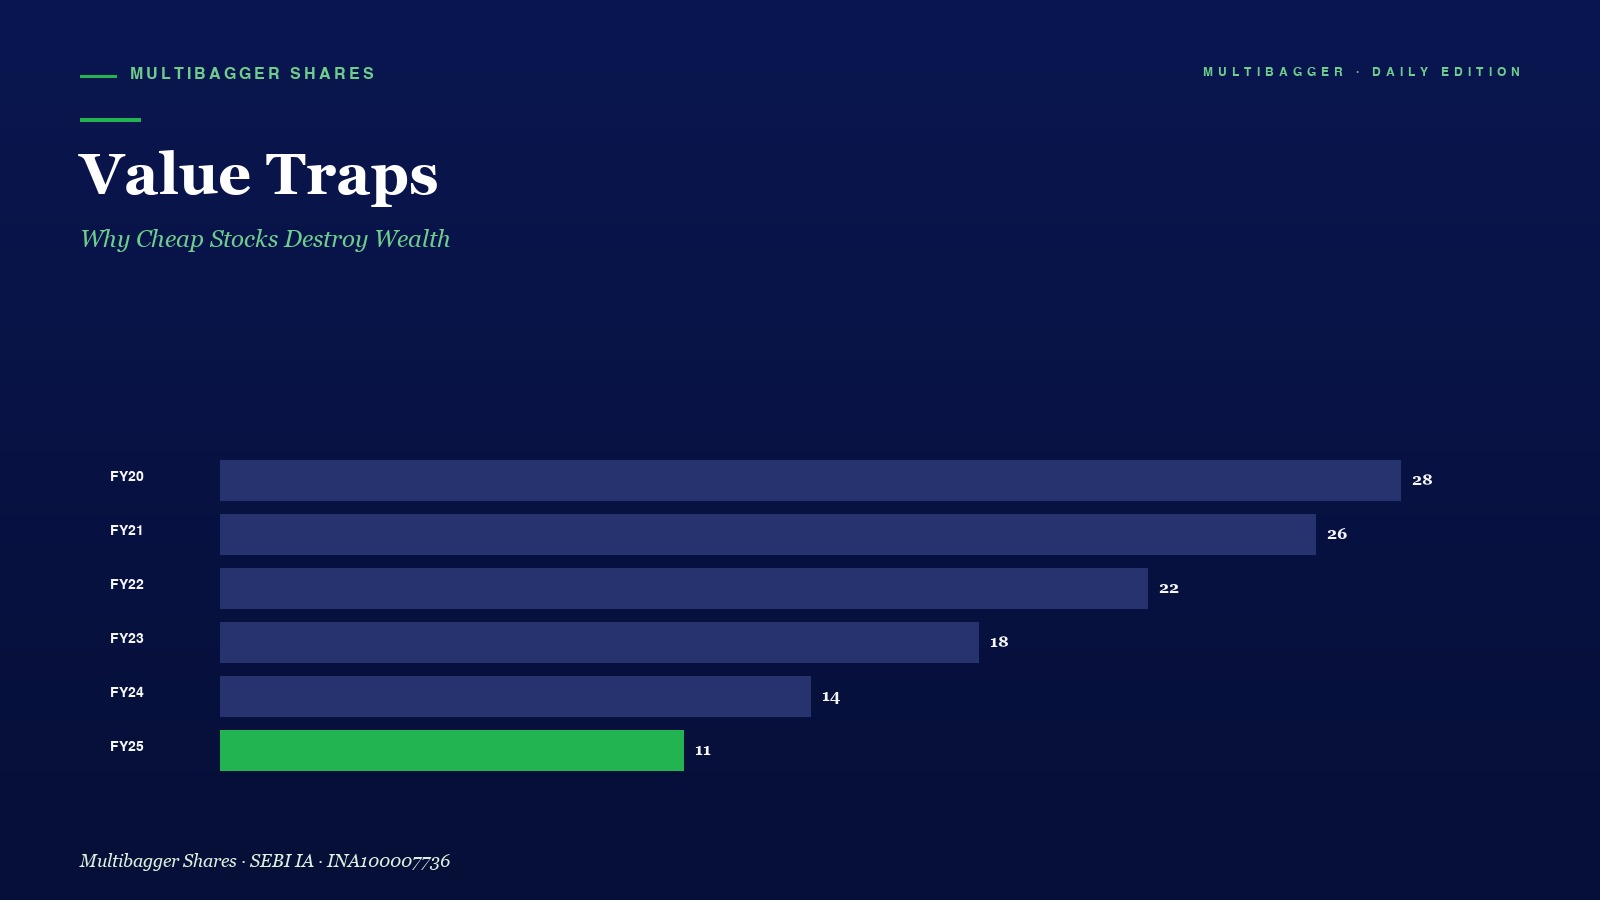Select the FY24 bar
The width and height of the screenshot is (1600, 900).
[x=515, y=696]
